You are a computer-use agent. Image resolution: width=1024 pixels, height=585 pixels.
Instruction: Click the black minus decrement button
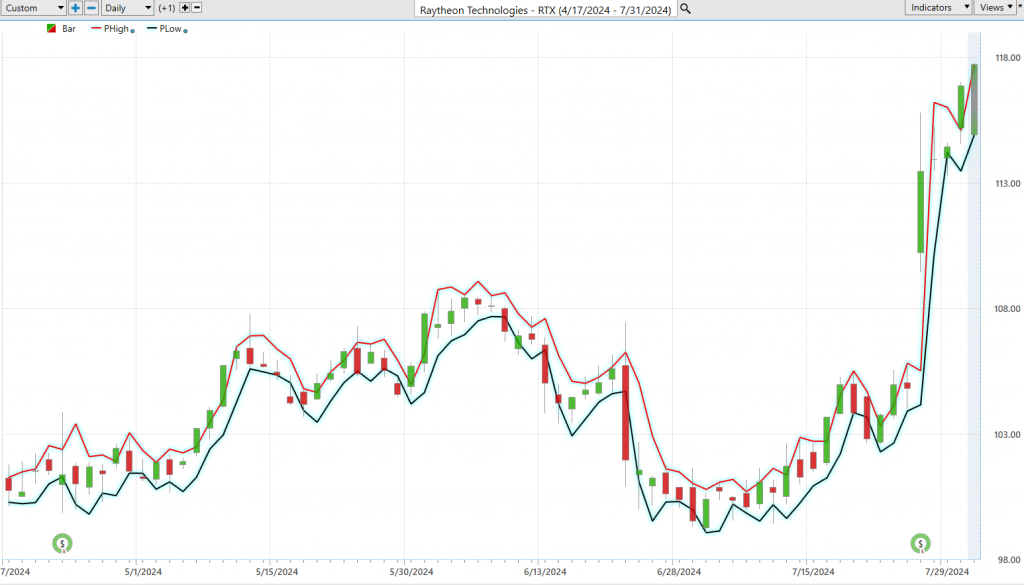click(x=196, y=8)
